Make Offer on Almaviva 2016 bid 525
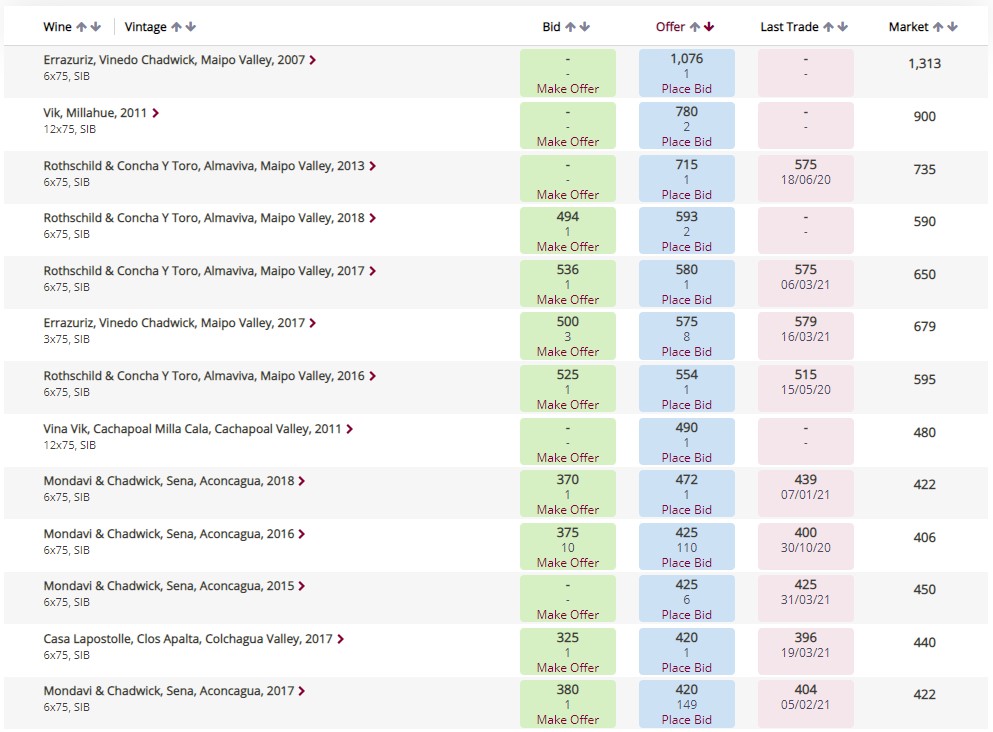This screenshot has height=732, width=993. [567, 404]
